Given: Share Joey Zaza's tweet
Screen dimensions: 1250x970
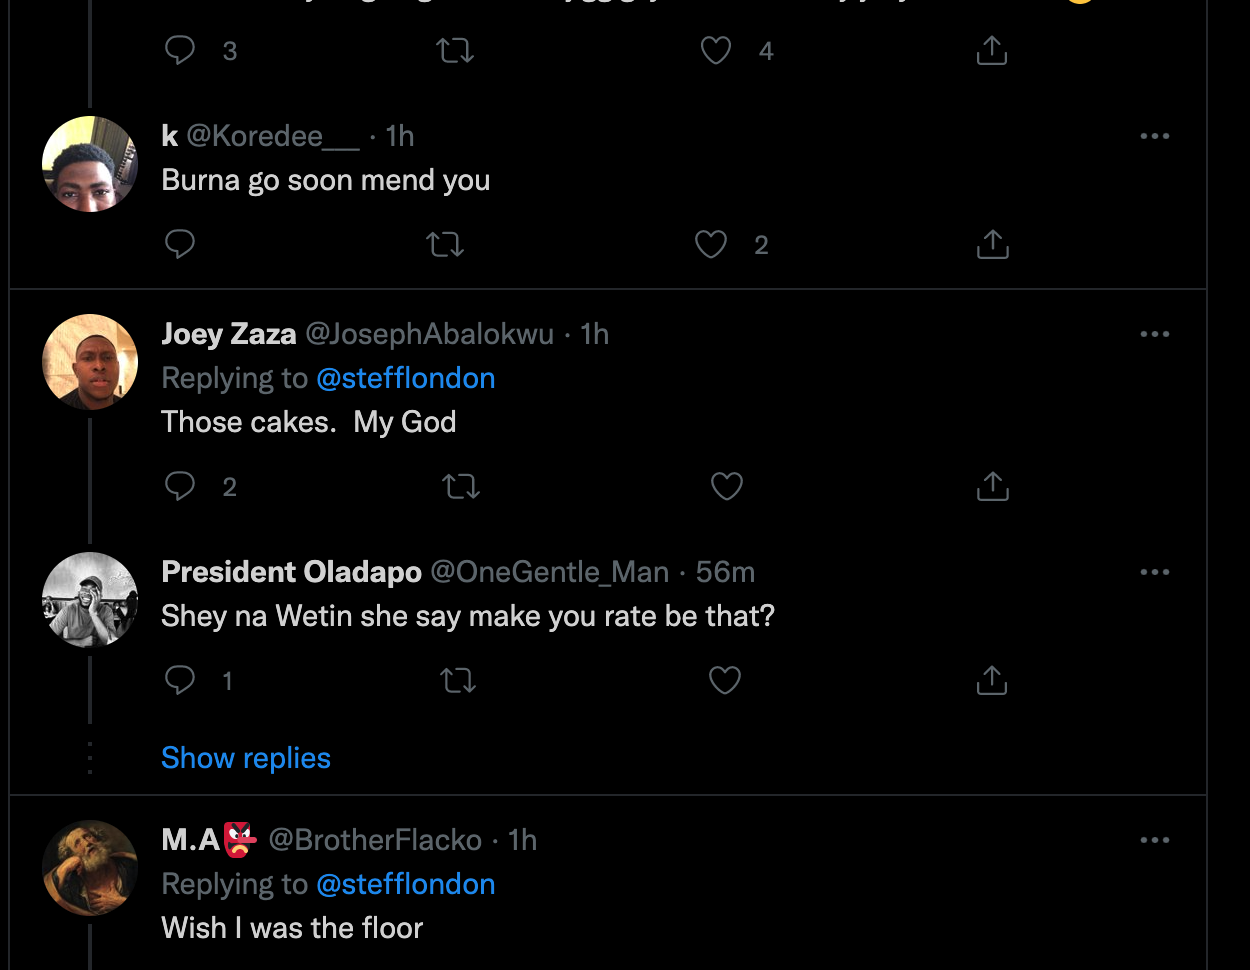Looking at the screenshot, I should (992, 486).
